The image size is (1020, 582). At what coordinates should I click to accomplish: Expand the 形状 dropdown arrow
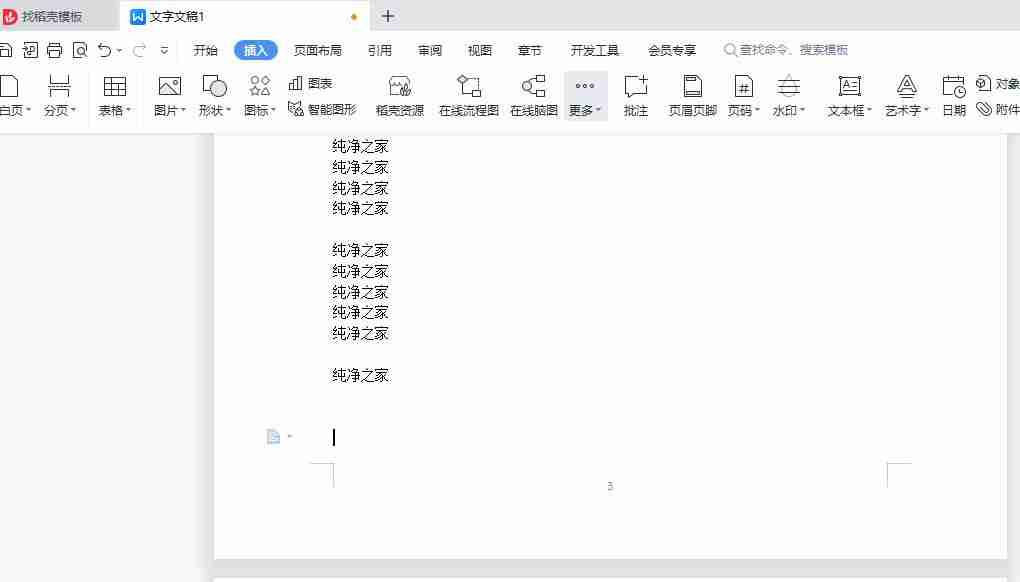coord(228,110)
